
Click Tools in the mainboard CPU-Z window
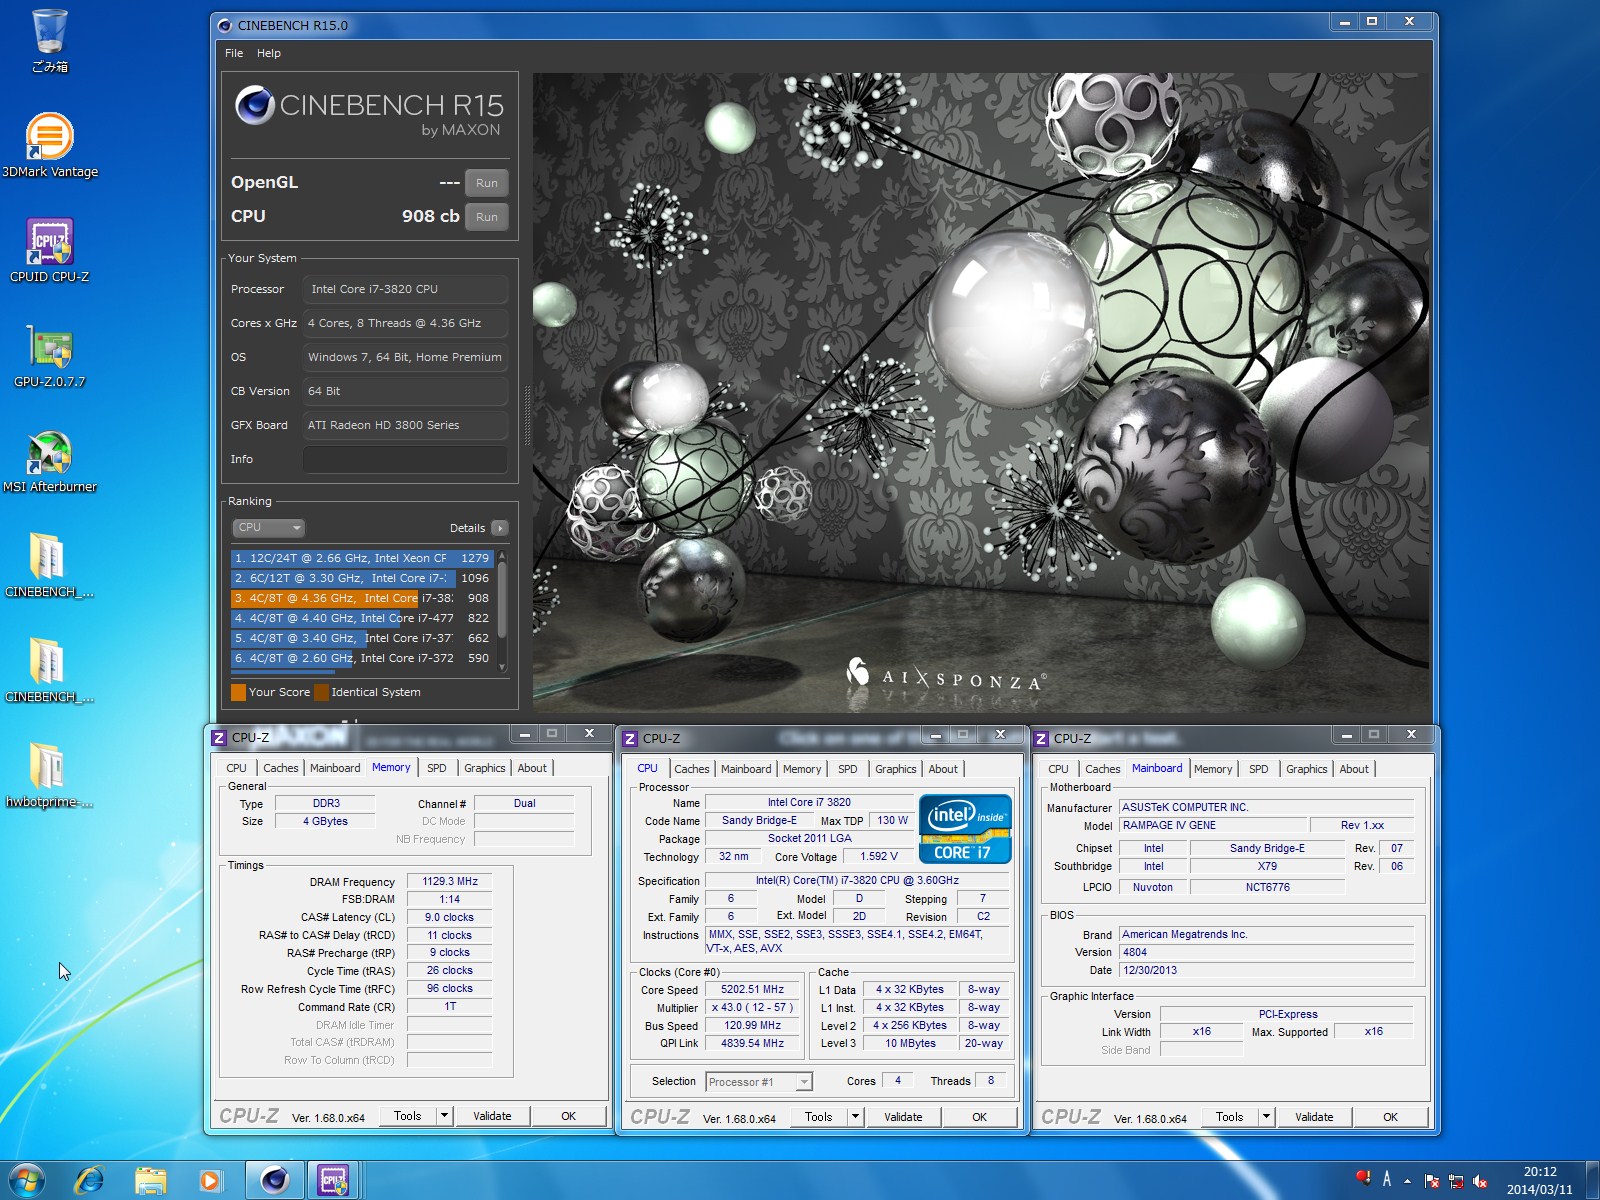click(1230, 1117)
